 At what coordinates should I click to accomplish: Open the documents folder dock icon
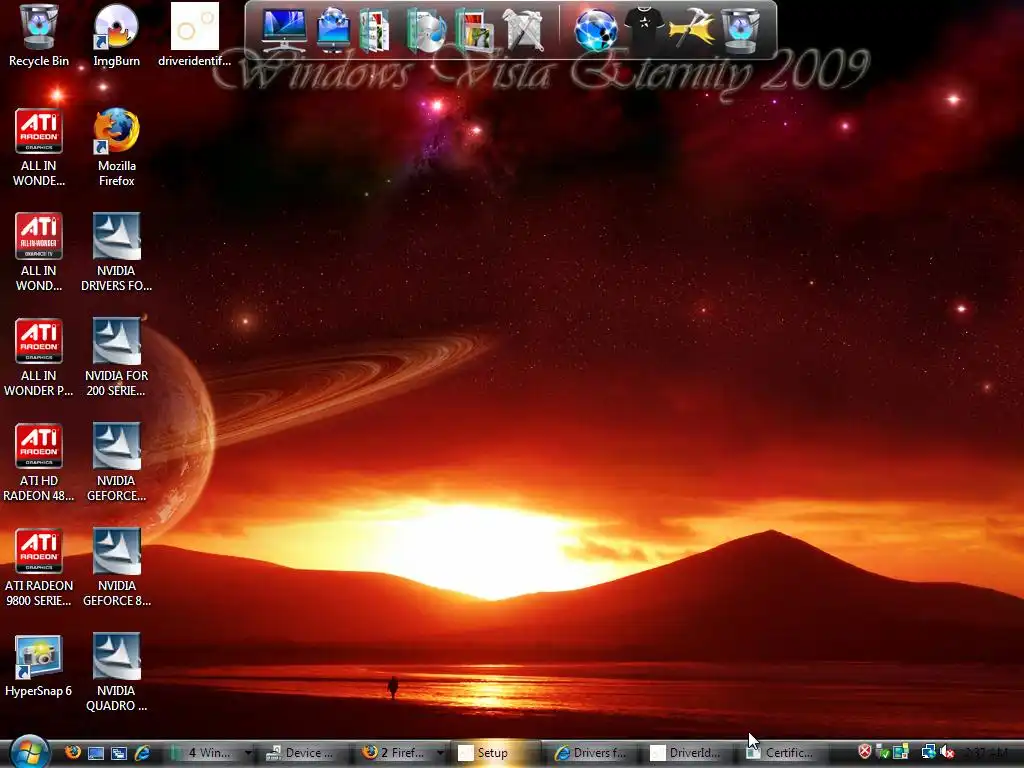[x=375, y=30]
